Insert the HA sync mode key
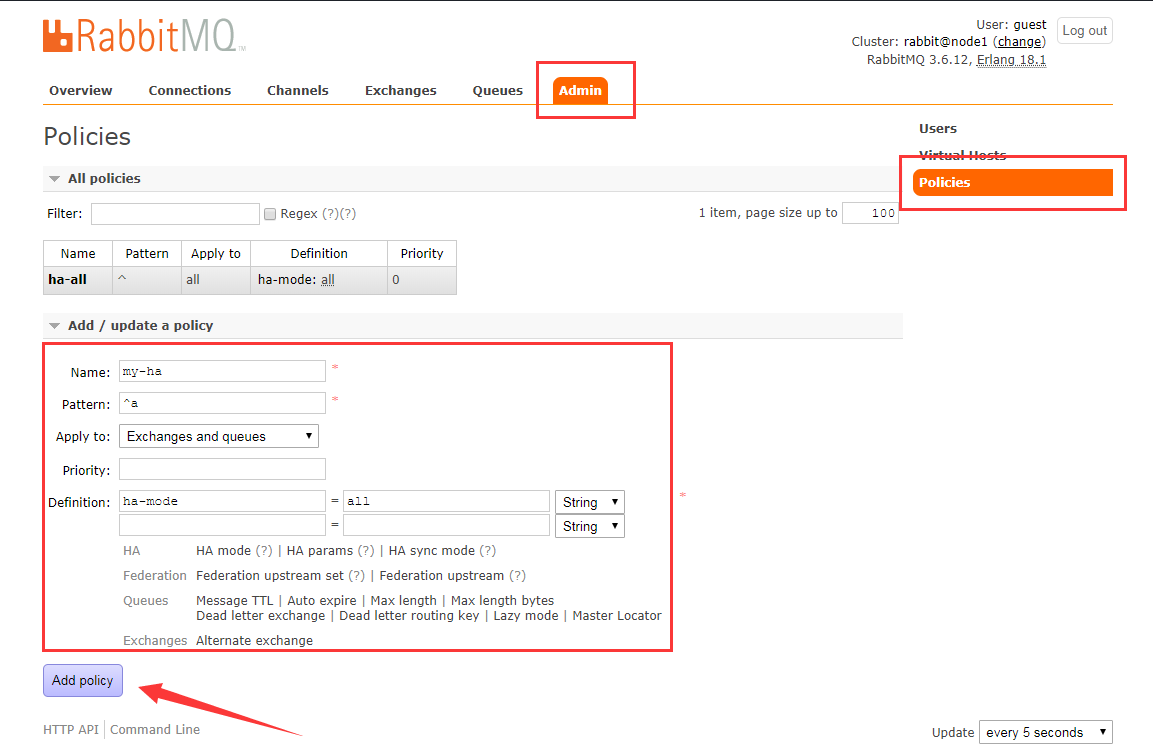Image resolution: width=1153 pixels, height=755 pixels. [432, 551]
